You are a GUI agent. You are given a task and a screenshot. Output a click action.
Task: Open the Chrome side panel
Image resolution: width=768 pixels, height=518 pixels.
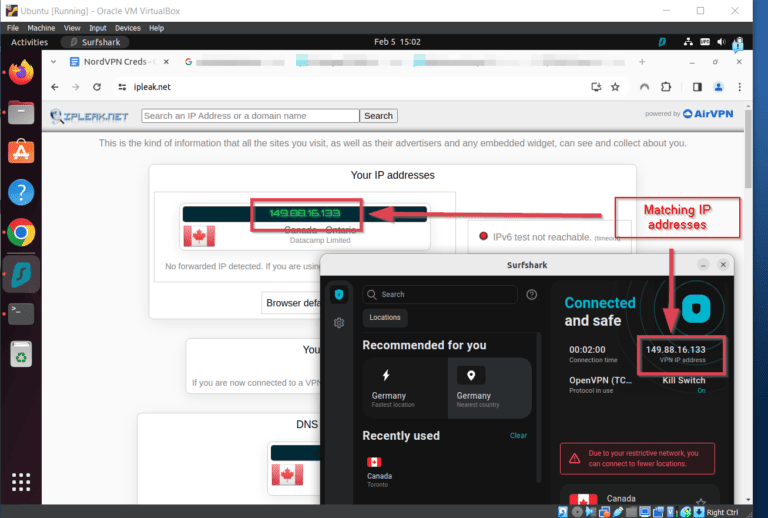click(x=697, y=87)
